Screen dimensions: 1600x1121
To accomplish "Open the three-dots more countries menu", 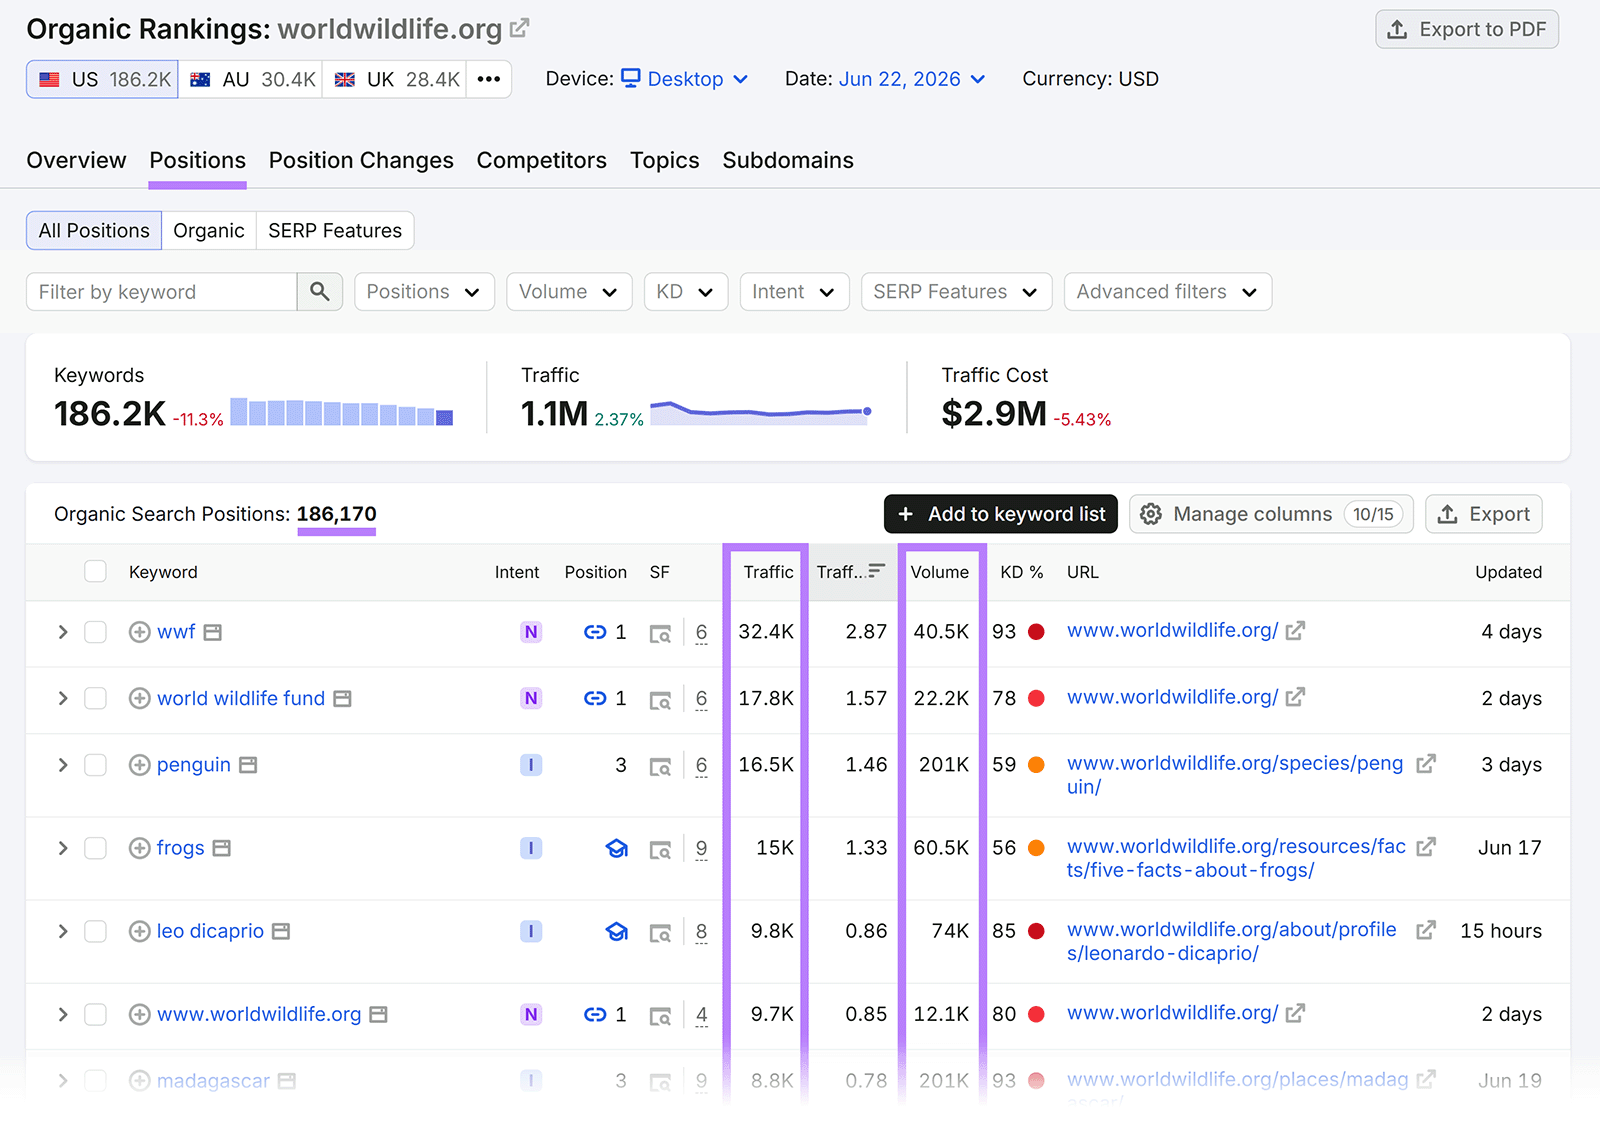I will coord(489,79).
